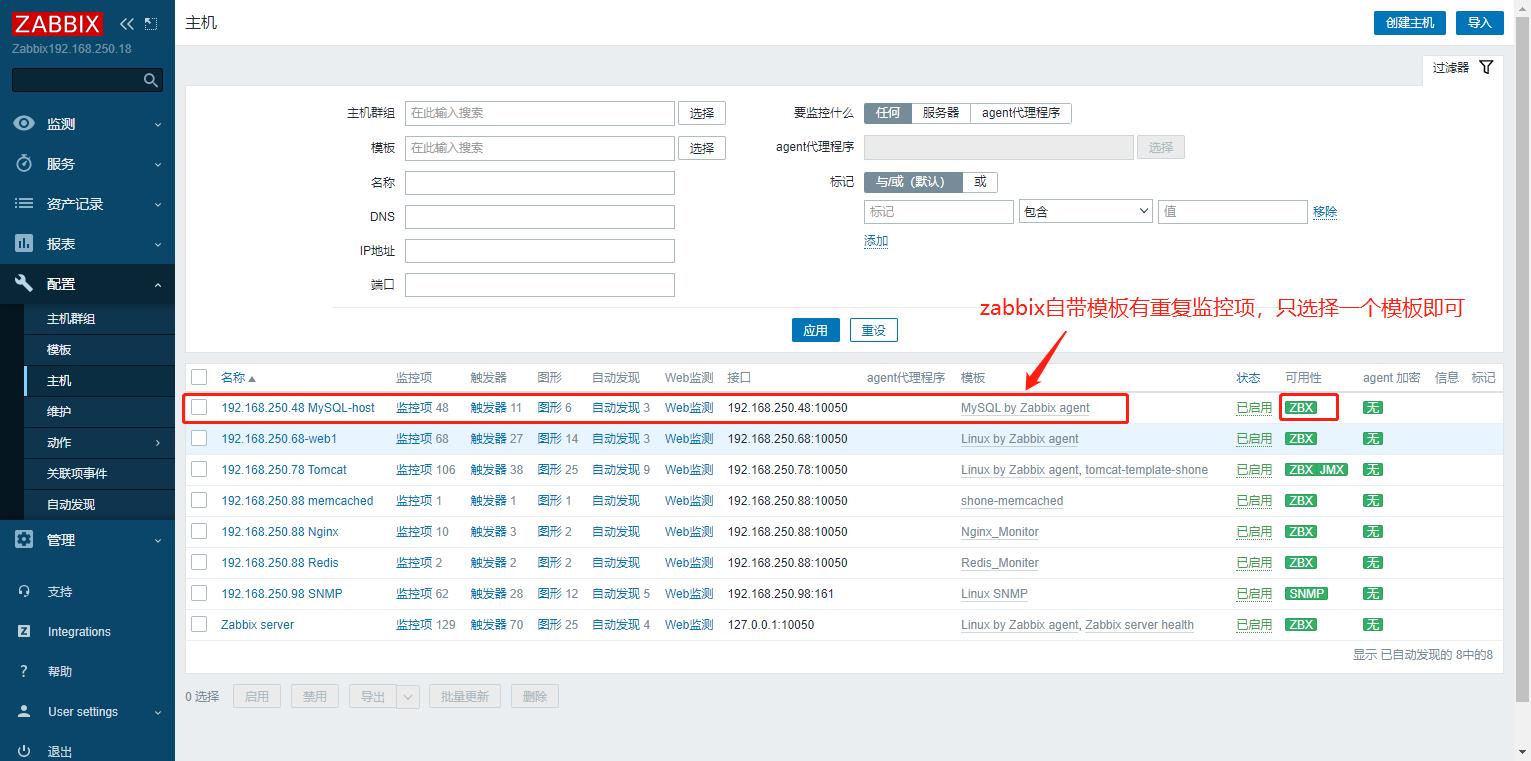Screen dimensions: 1531x761
Task: Expand the 资产记录 menu section
Action: (x=158, y=204)
